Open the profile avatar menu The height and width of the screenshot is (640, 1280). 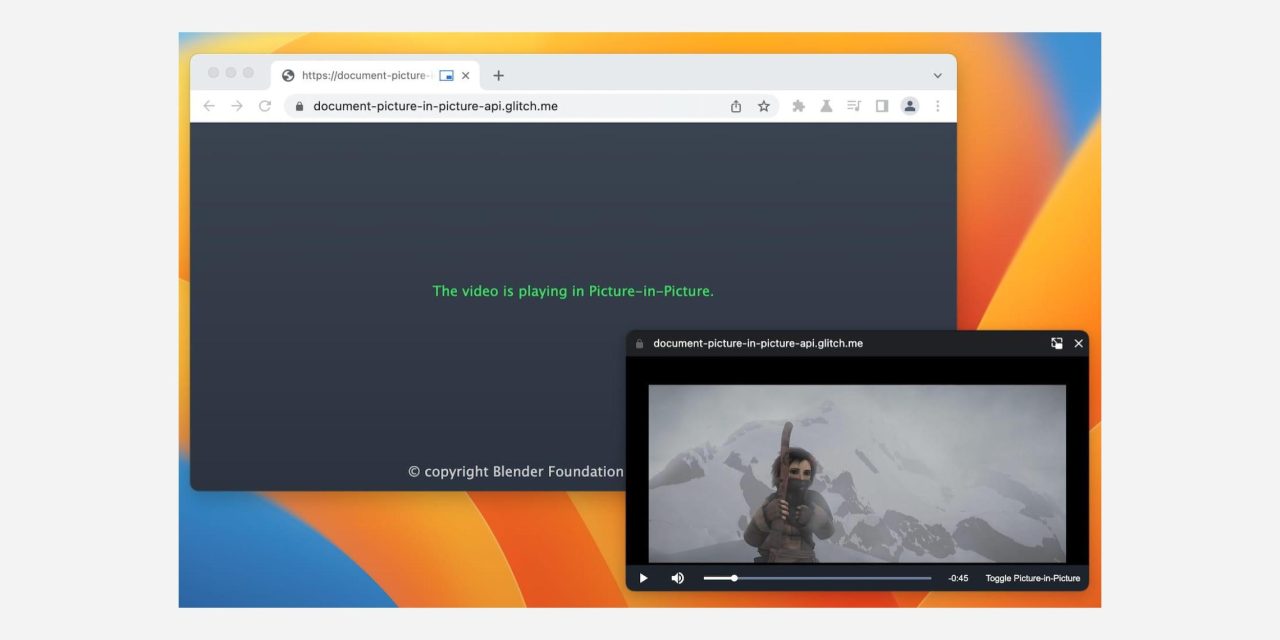[x=909, y=106]
